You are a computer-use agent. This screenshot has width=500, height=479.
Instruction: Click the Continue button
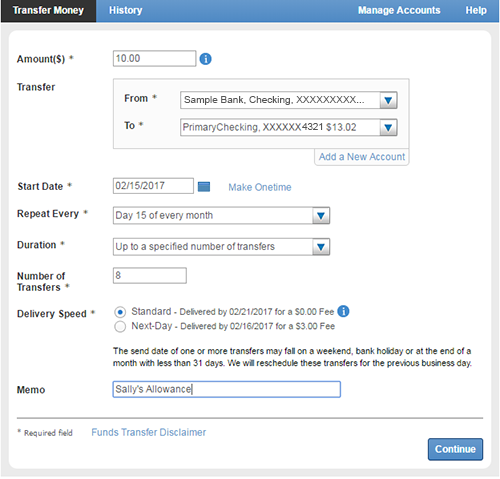(455, 449)
